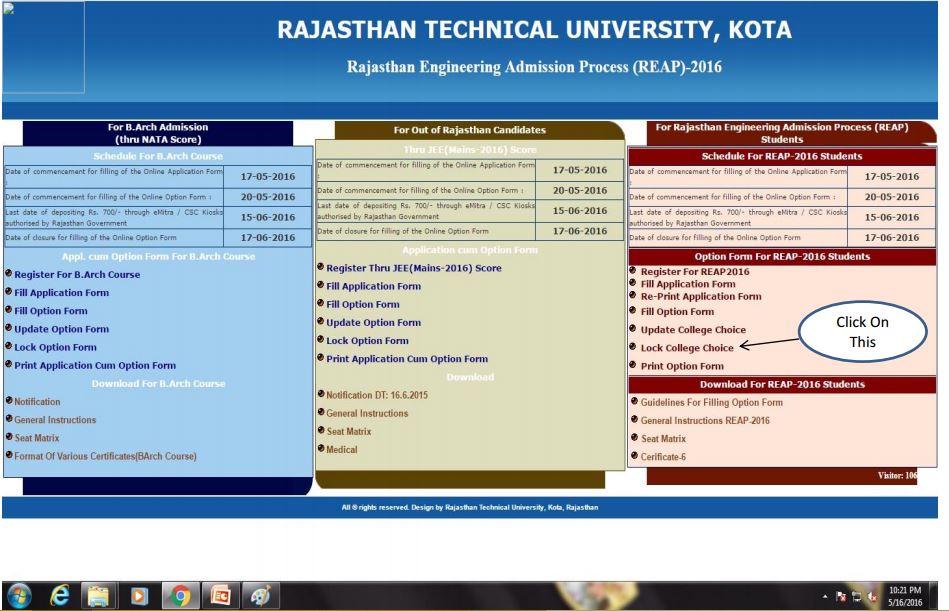Open Guidelines For Filling Option Form
Image resolution: width=949 pixels, height=611 pixels.
(x=711, y=403)
